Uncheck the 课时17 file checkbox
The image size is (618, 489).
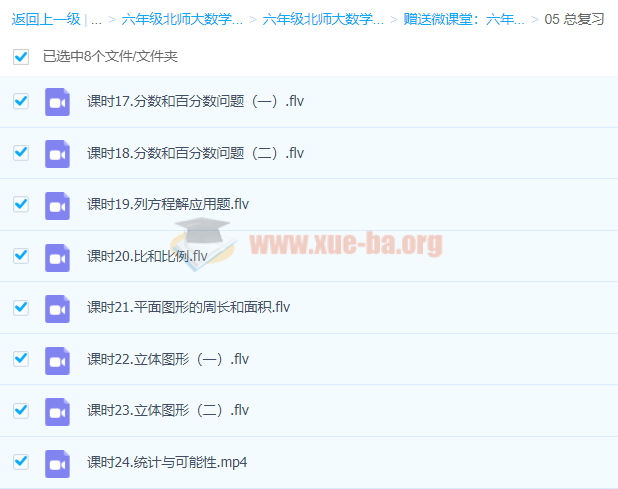pos(21,102)
